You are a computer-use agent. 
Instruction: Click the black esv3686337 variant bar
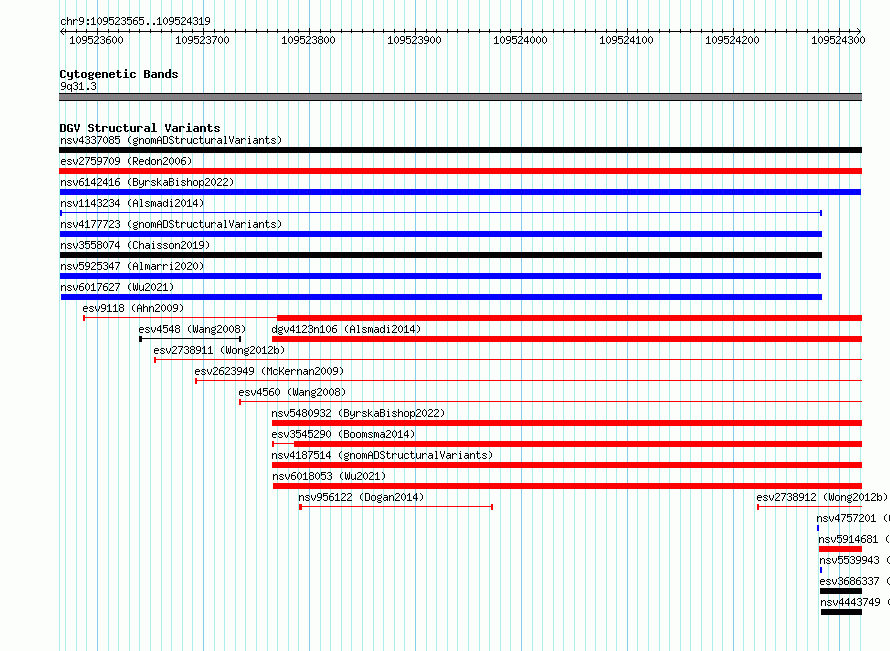click(x=841, y=591)
